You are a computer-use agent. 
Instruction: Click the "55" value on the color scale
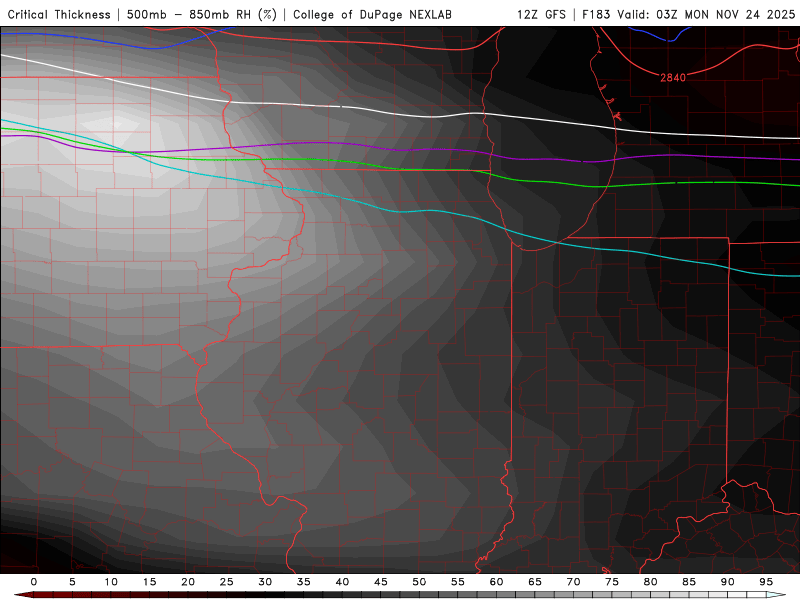click(x=458, y=582)
